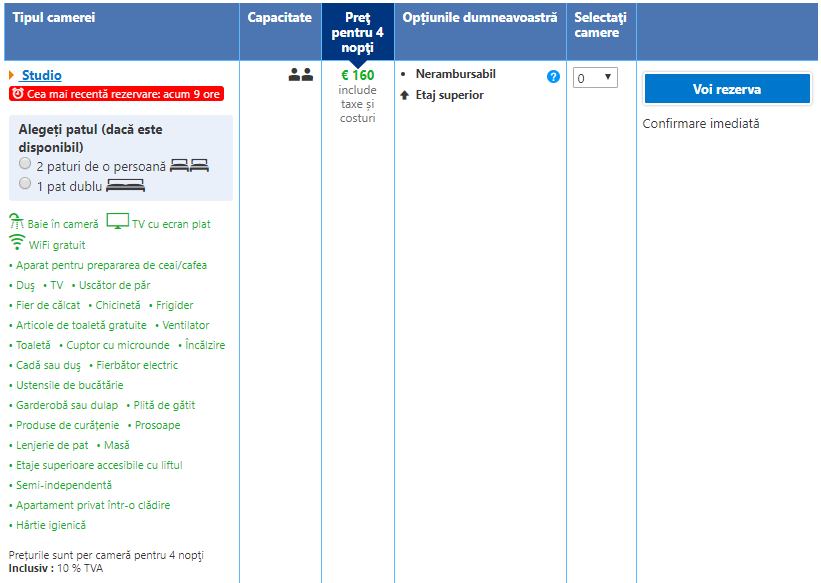
Task: Click the double bed icon
Action: [125, 184]
